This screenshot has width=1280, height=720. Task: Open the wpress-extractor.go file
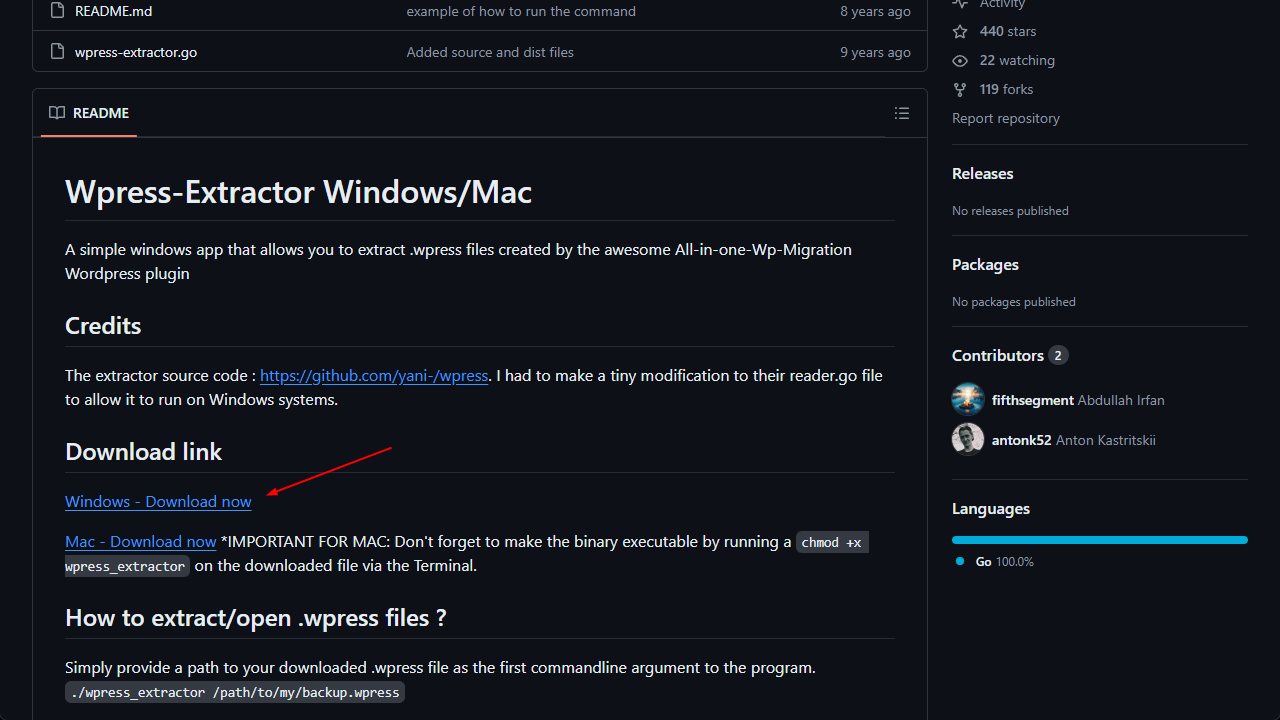(135, 52)
